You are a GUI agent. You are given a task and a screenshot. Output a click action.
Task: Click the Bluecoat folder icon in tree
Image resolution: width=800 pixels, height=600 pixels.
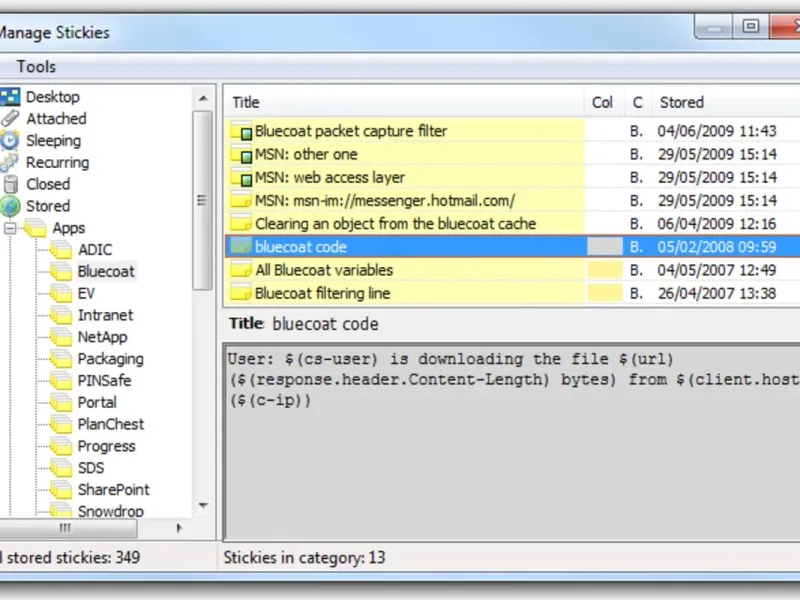[x=61, y=271]
